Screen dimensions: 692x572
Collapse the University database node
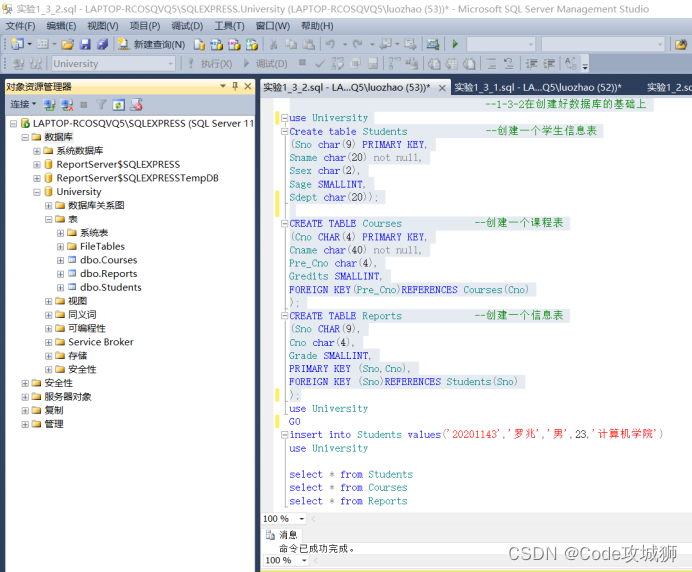[x=37, y=192]
